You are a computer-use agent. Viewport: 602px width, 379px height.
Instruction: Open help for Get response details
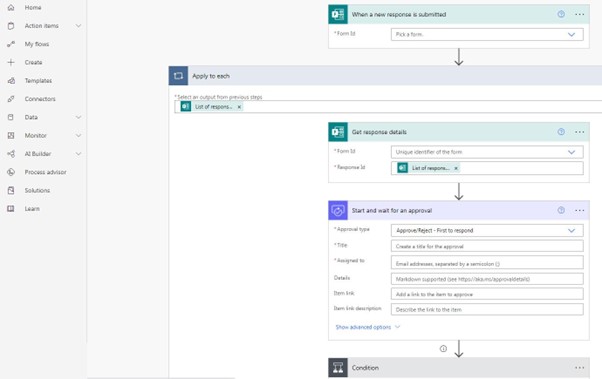[561, 132]
